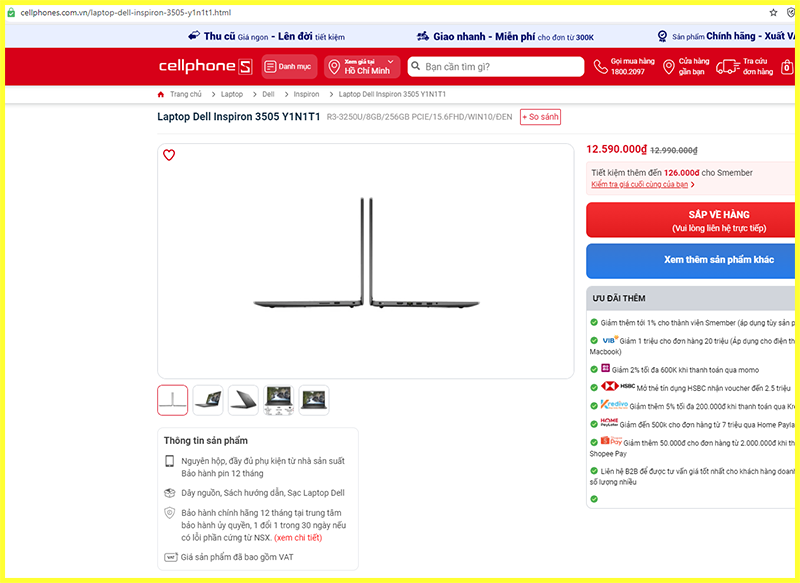This screenshot has width=800, height=583.
Task: Select the first product thumbnail
Action: point(171,398)
